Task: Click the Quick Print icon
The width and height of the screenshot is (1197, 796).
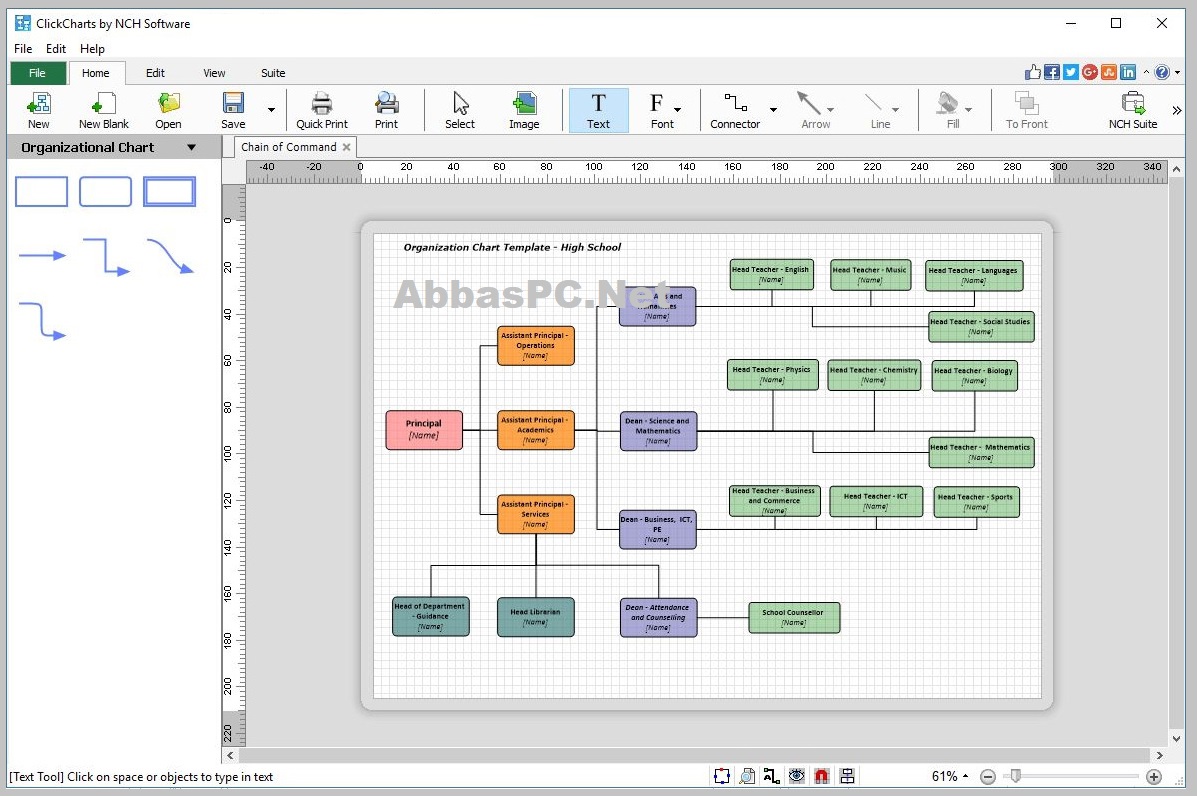Action: [321, 111]
